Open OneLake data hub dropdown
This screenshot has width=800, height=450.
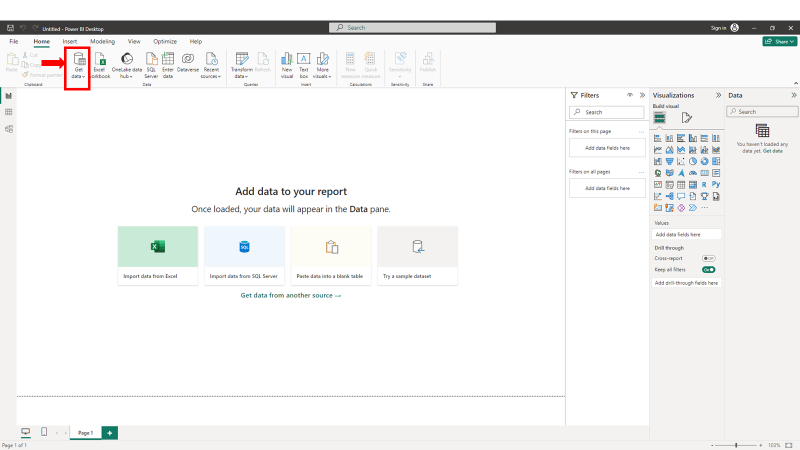click(x=127, y=65)
